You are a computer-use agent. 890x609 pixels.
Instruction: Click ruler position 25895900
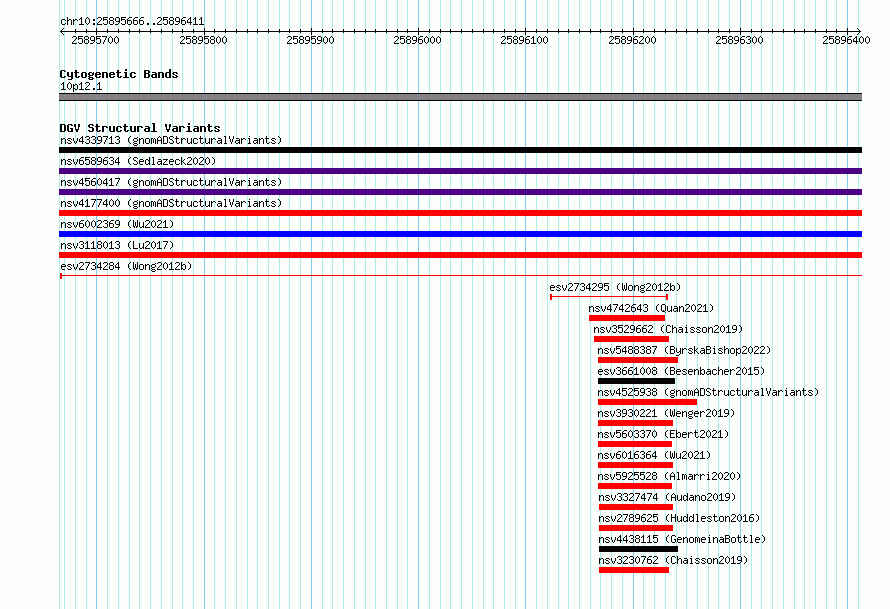[310, 40]
